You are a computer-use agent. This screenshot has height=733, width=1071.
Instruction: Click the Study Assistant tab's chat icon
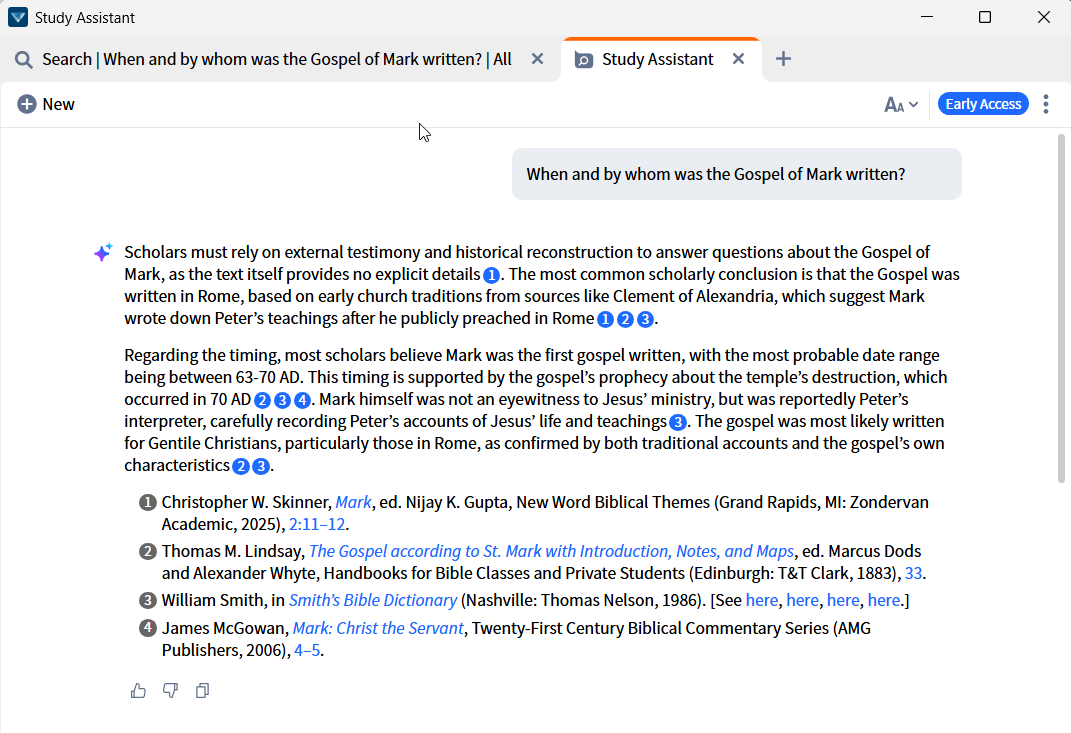click(583, 60)
